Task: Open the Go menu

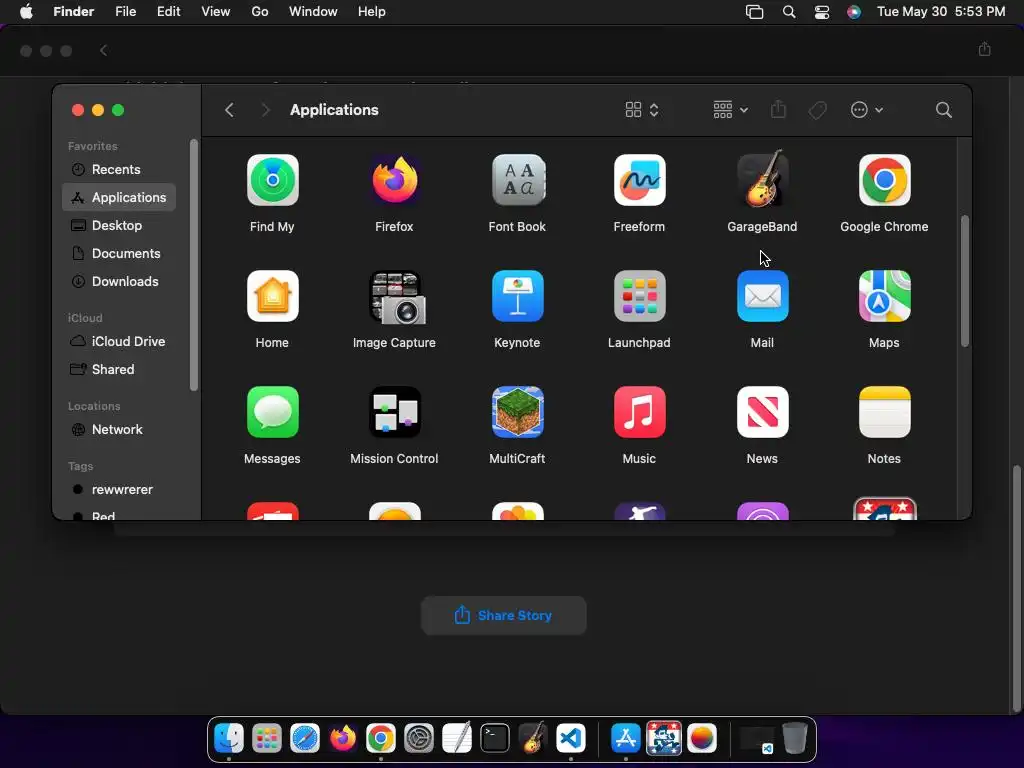Action: (x=260, y=12)
